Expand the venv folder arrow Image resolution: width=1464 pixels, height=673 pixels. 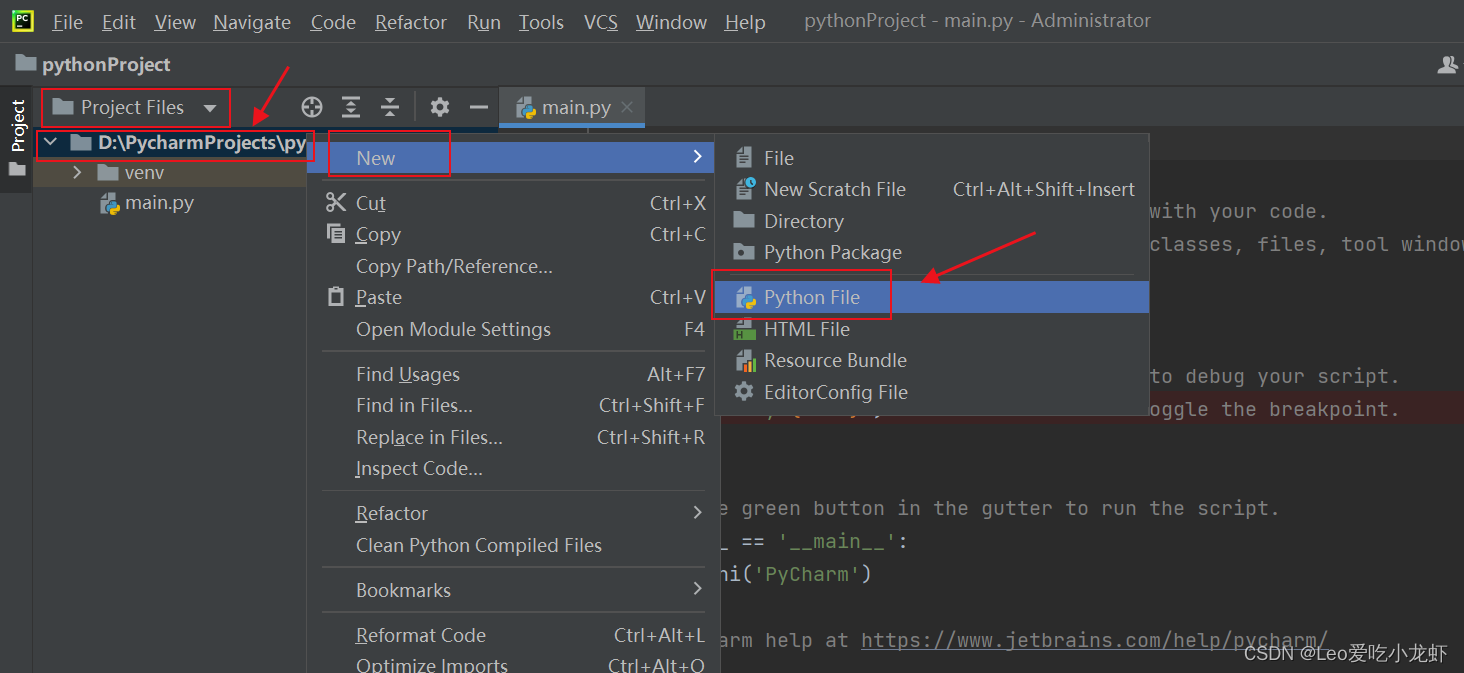coord(77,173)
